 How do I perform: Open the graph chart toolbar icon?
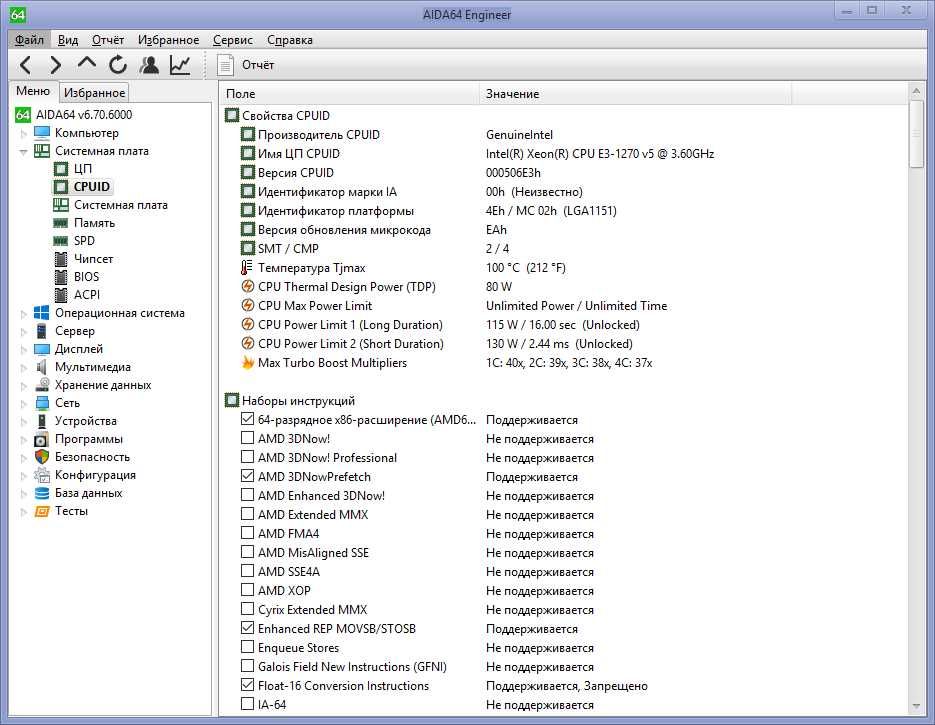(x=179, y=64)
